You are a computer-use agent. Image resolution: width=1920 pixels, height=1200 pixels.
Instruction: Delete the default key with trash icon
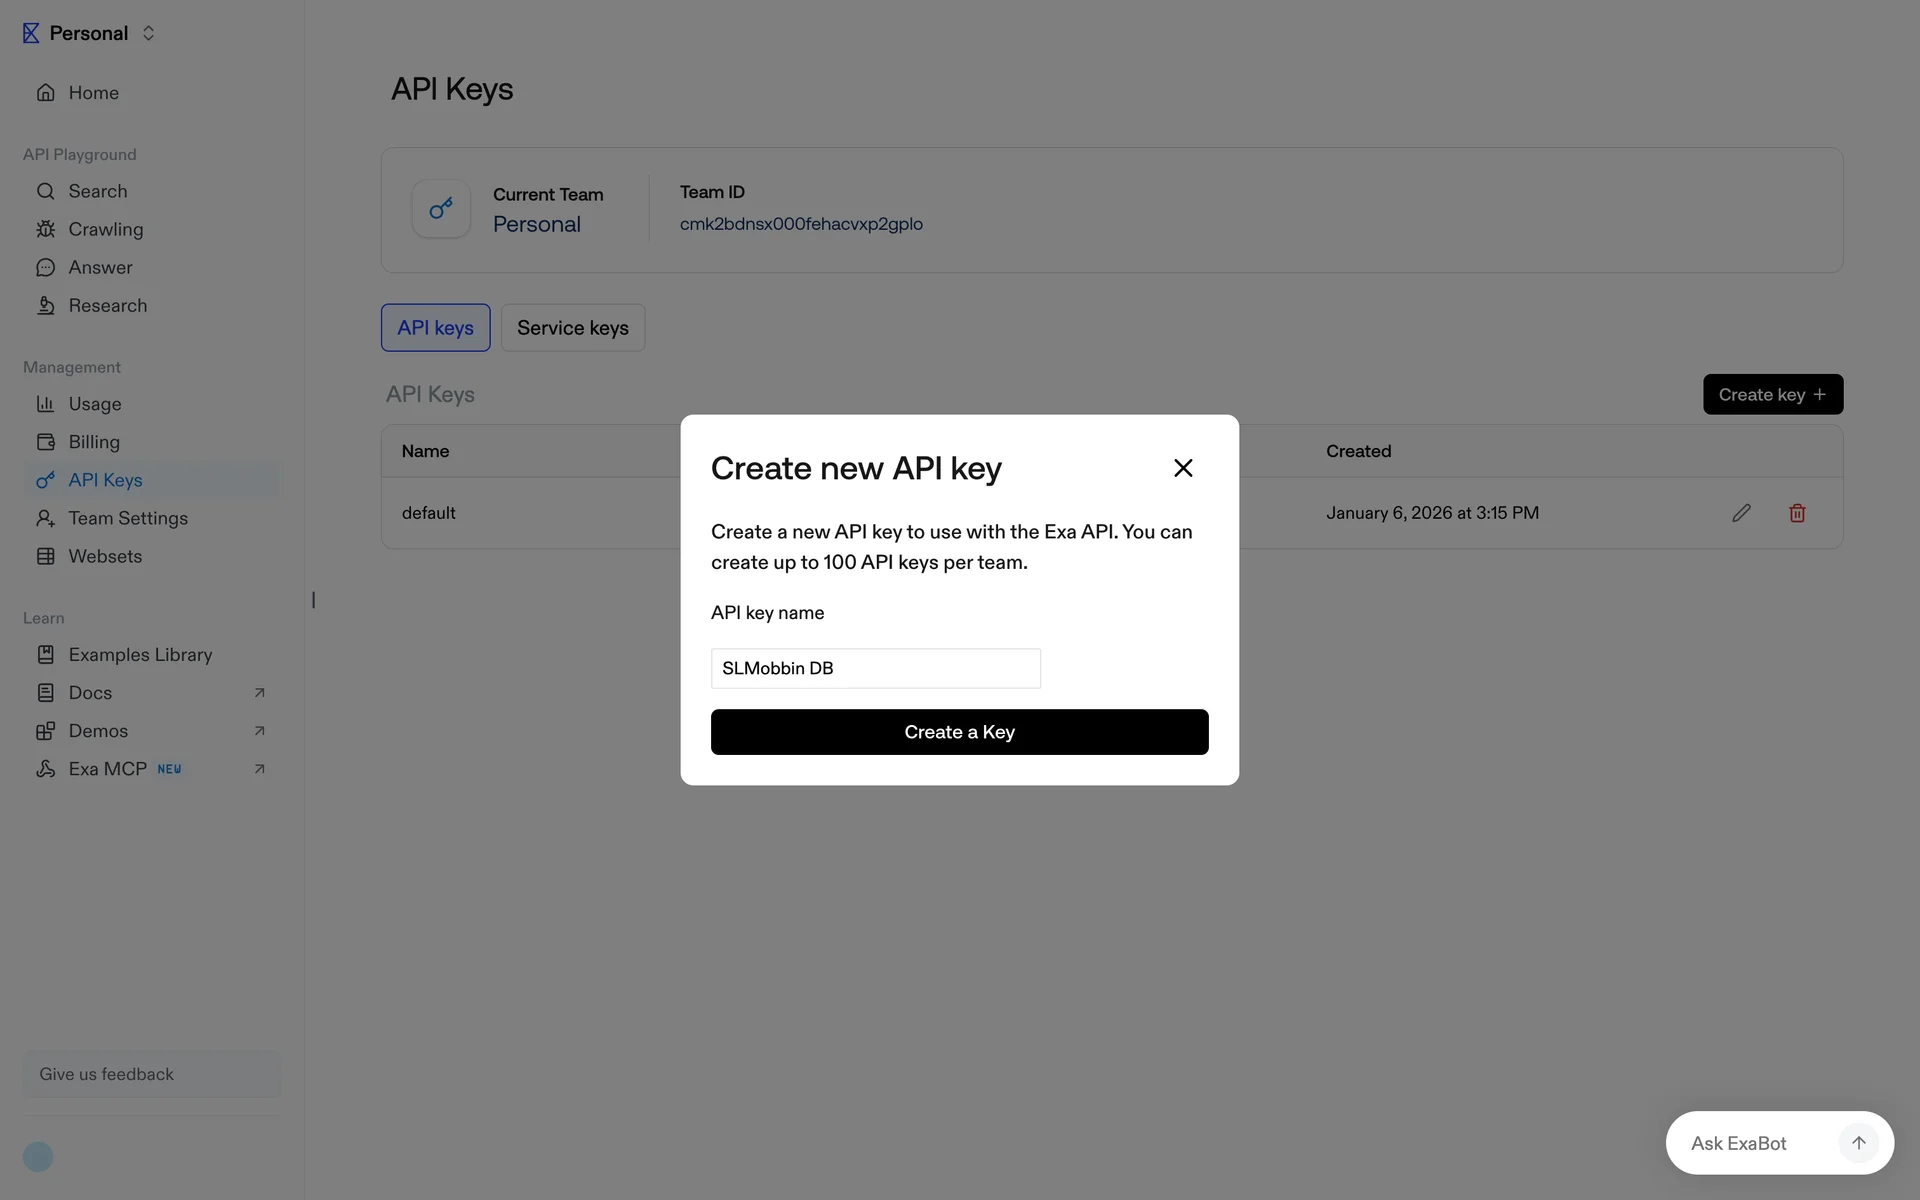click(1797, 513)
